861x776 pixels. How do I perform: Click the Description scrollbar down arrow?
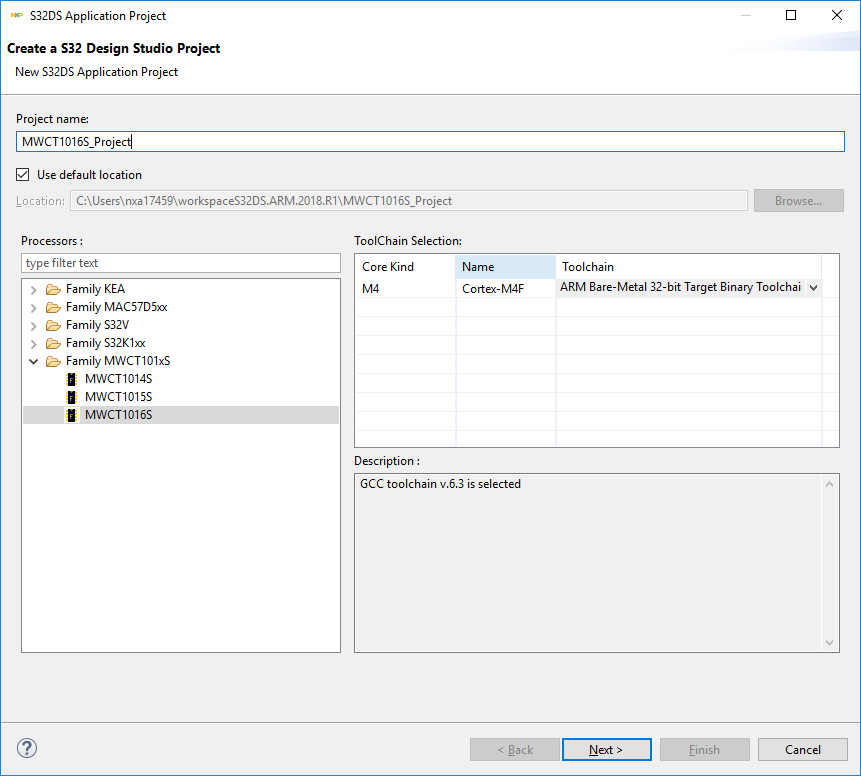click(x=829, y=643)
